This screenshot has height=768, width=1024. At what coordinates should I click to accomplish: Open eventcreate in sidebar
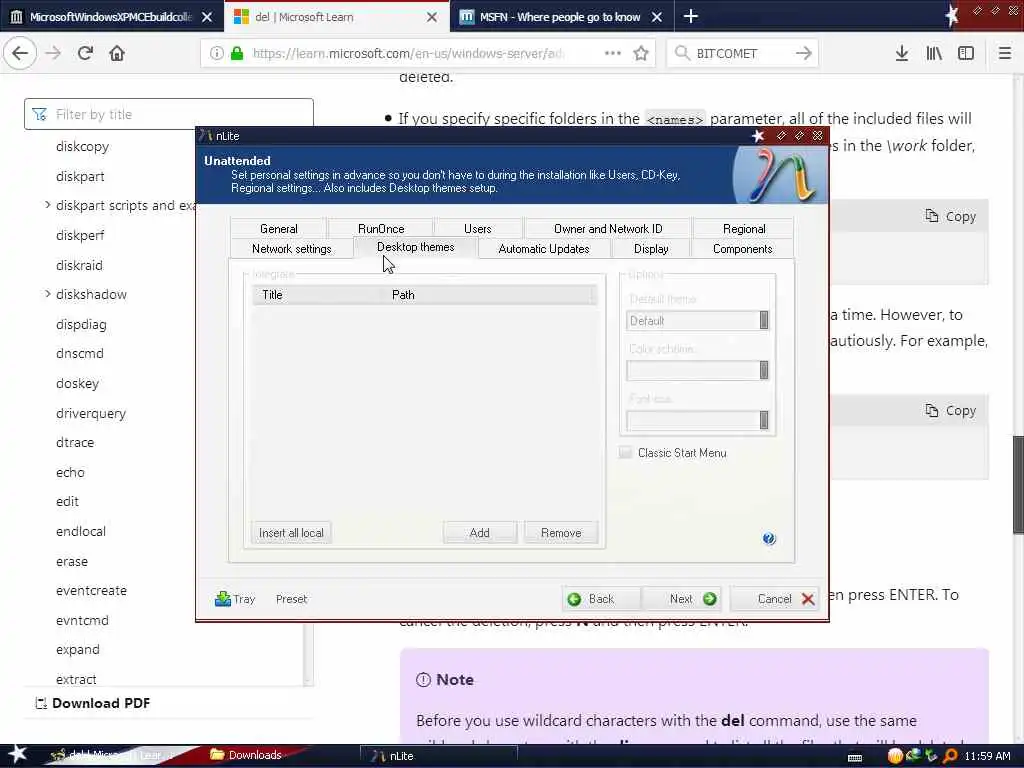pos(91,590)
